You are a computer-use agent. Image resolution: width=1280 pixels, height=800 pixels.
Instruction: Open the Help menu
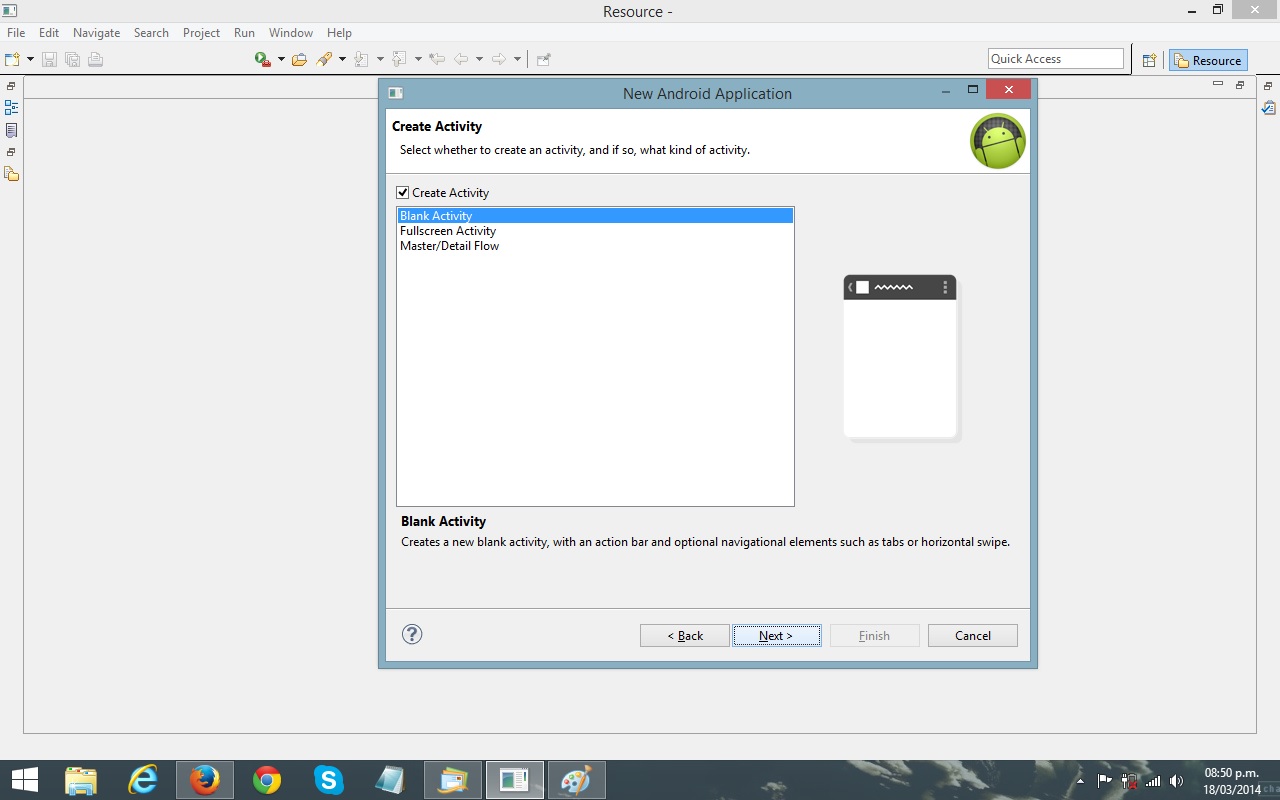click(339, 33)
